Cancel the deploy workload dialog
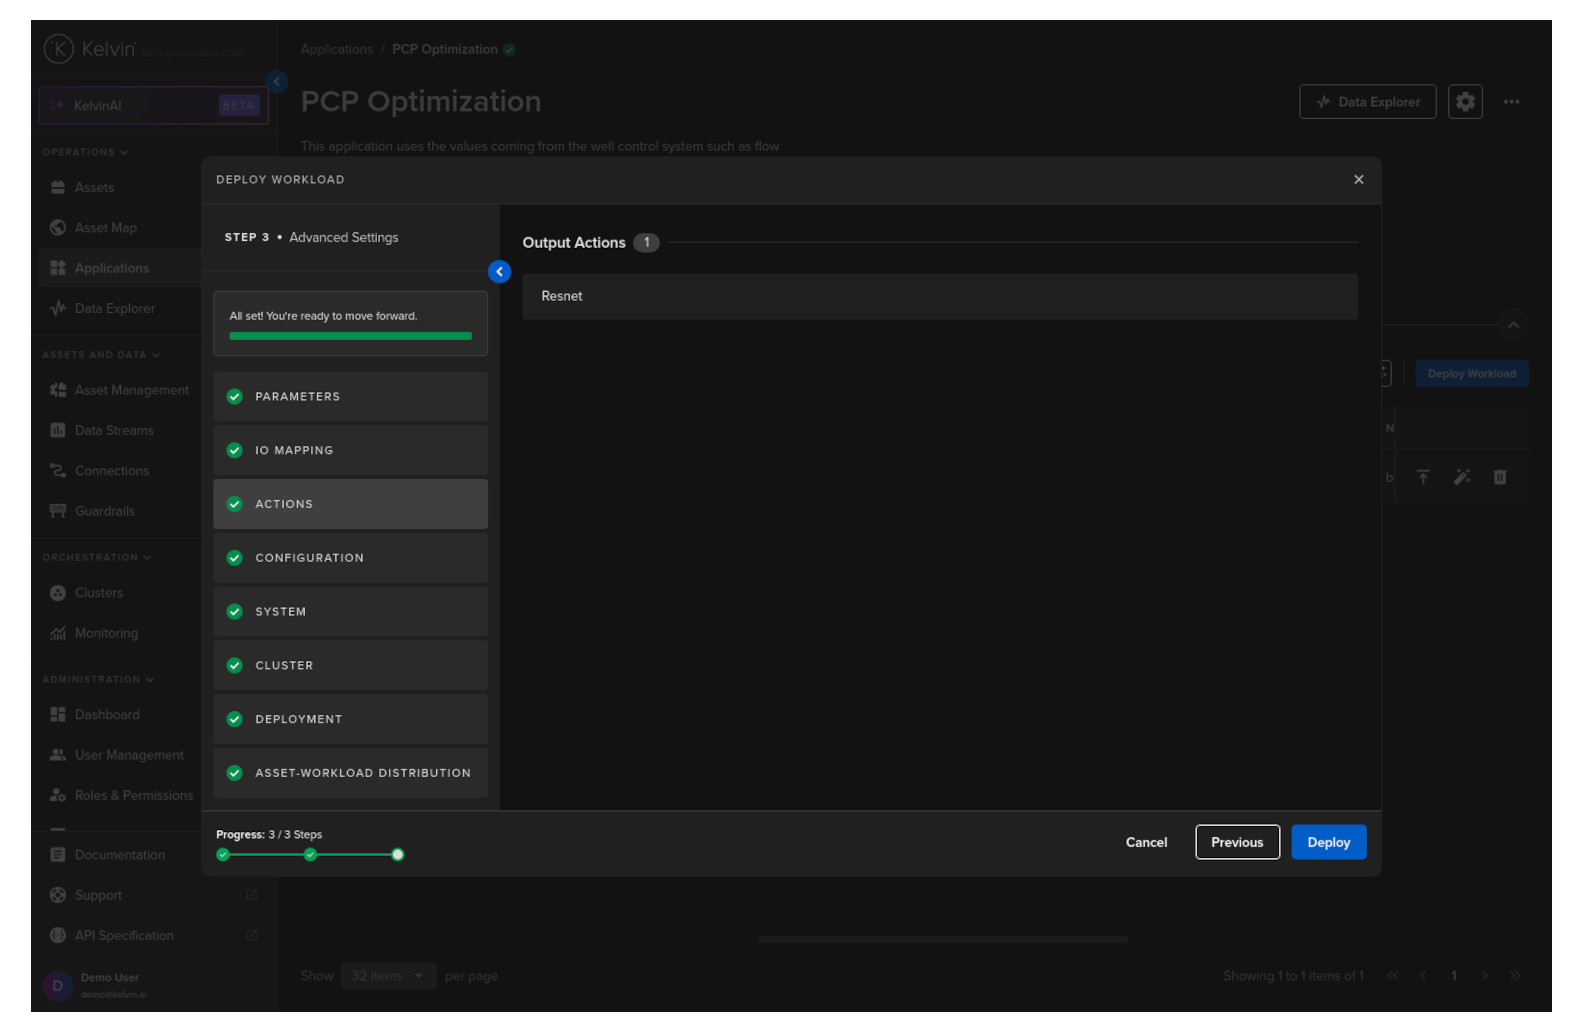 tap(1146, 842)
